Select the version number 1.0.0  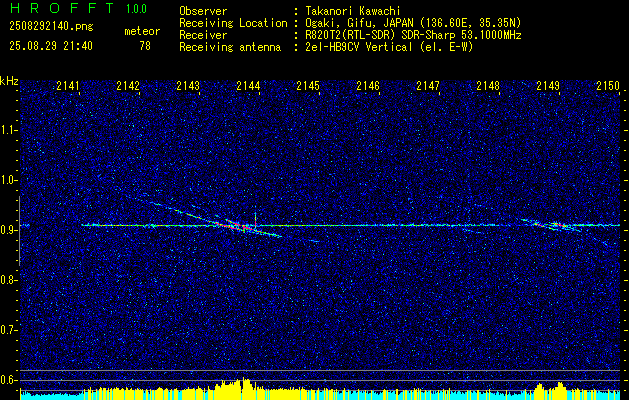pyautogui.click(x=136, y=9)
